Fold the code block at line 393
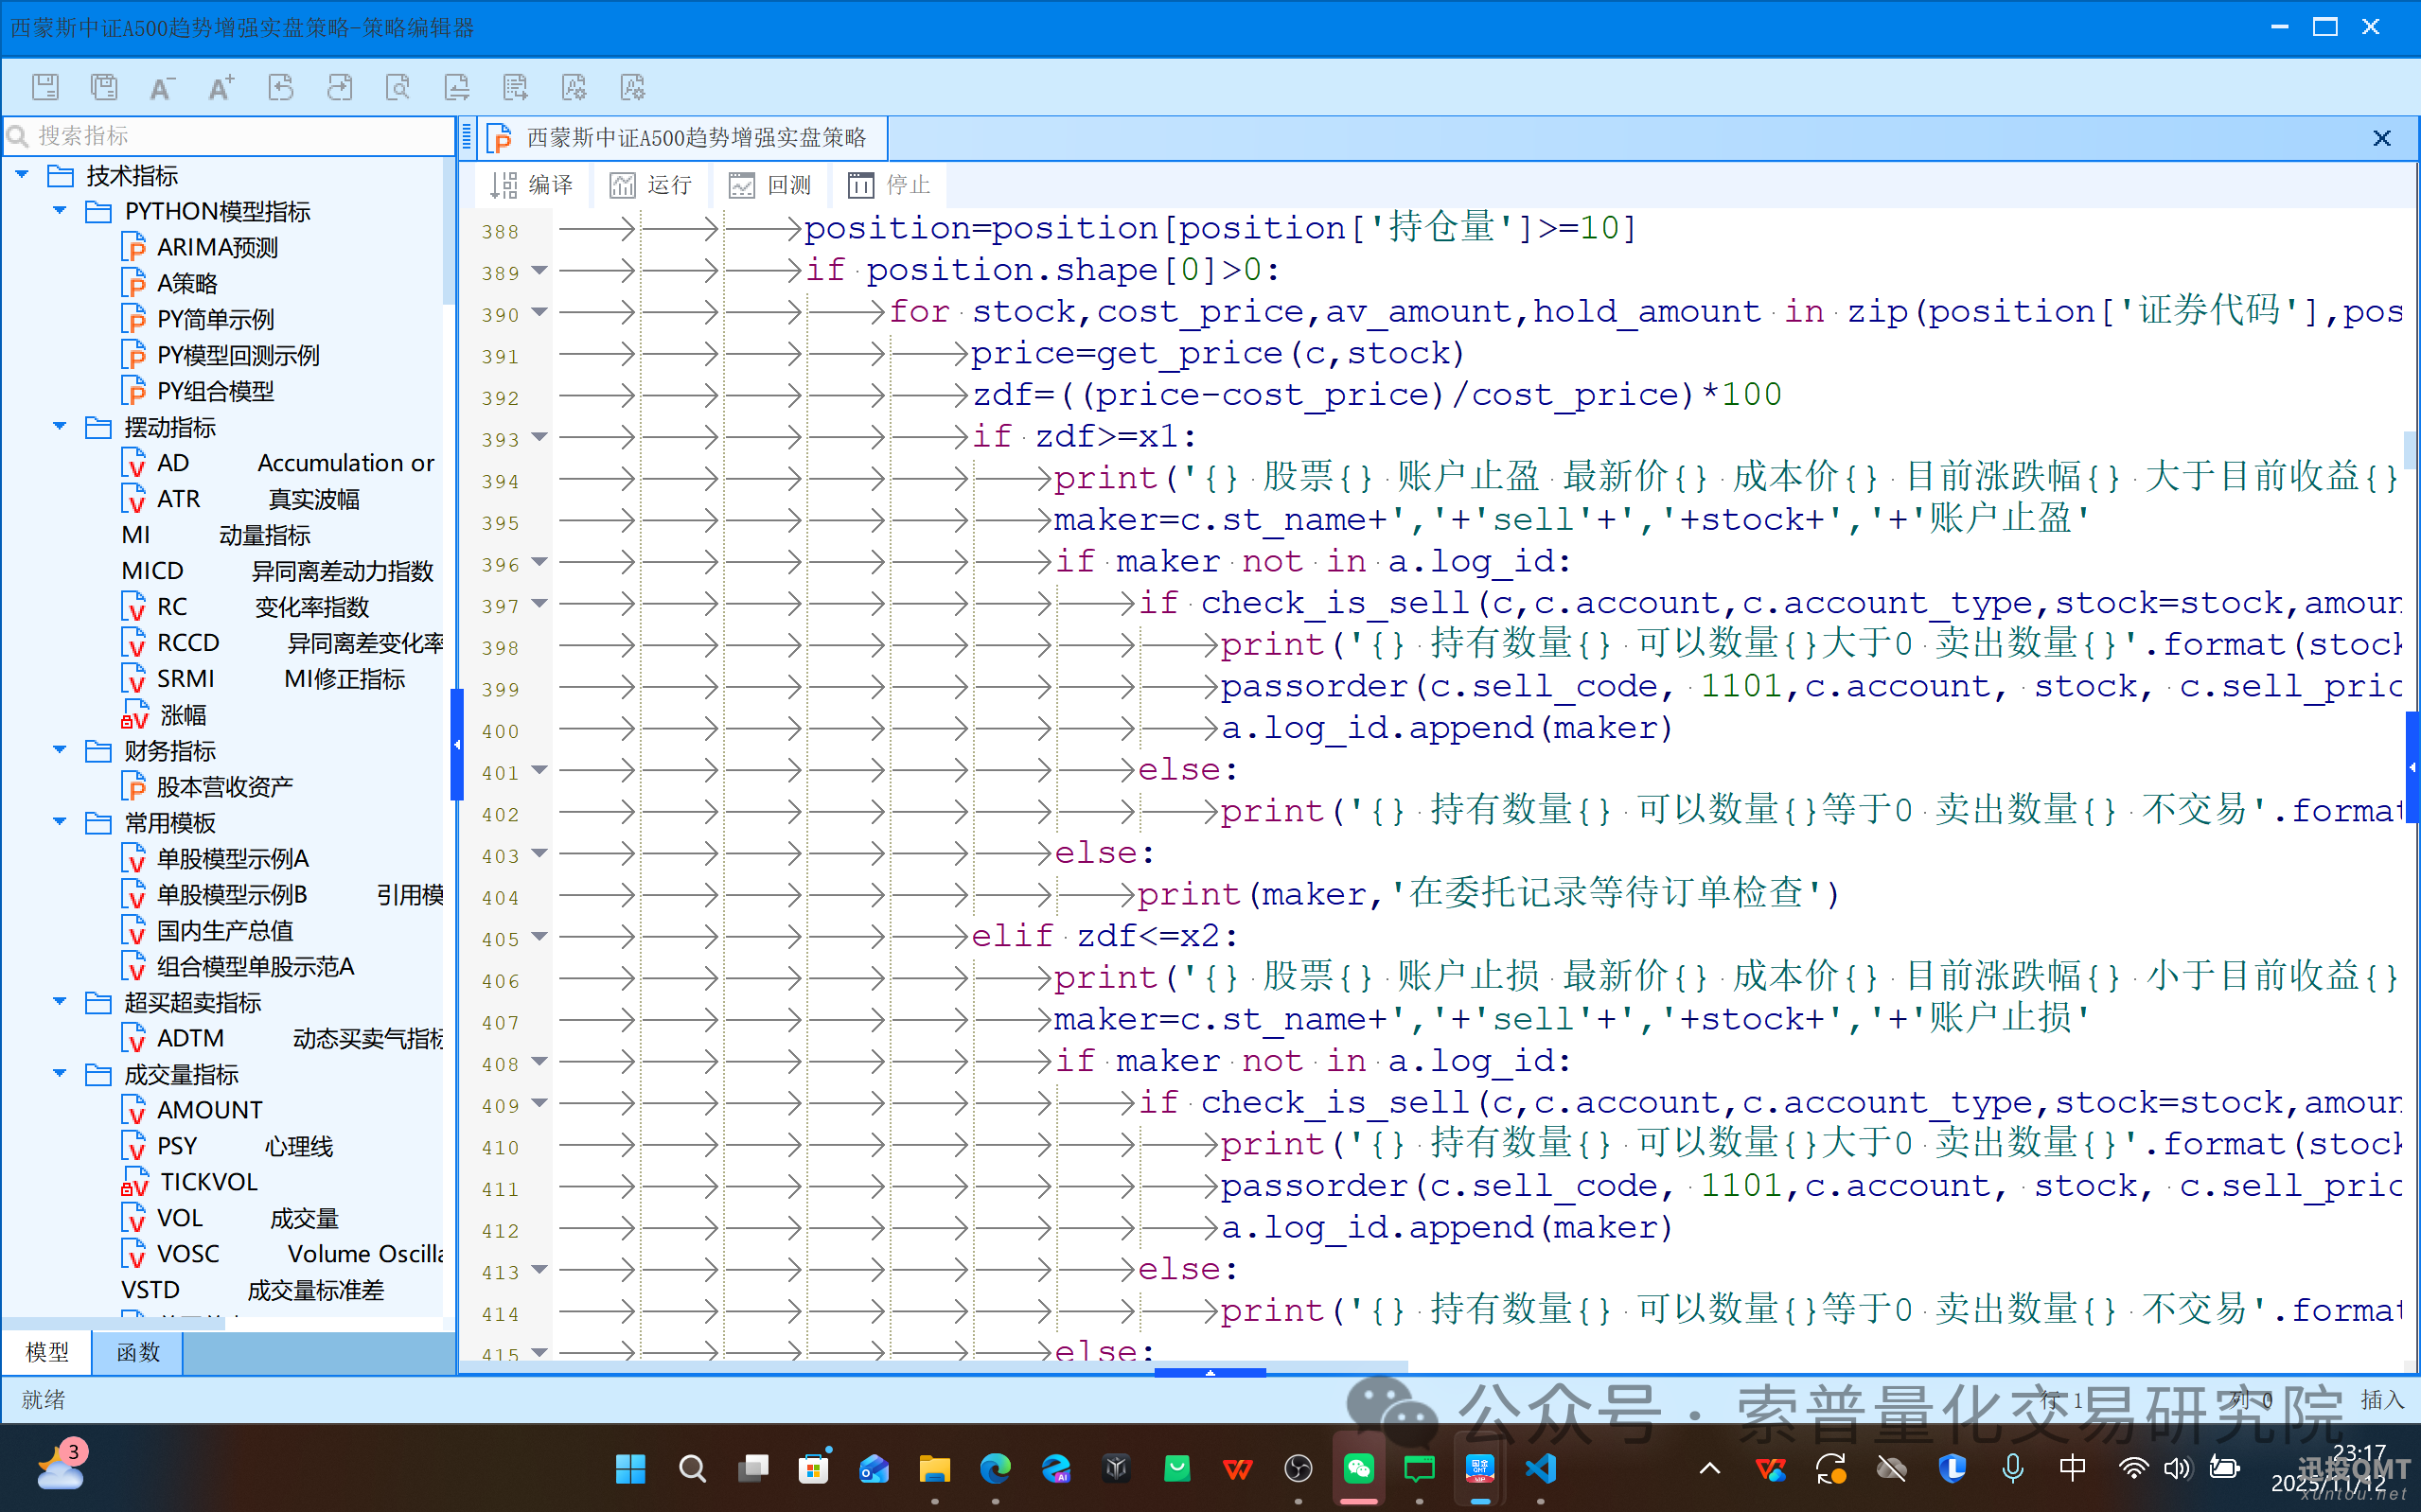 [540, 437]
